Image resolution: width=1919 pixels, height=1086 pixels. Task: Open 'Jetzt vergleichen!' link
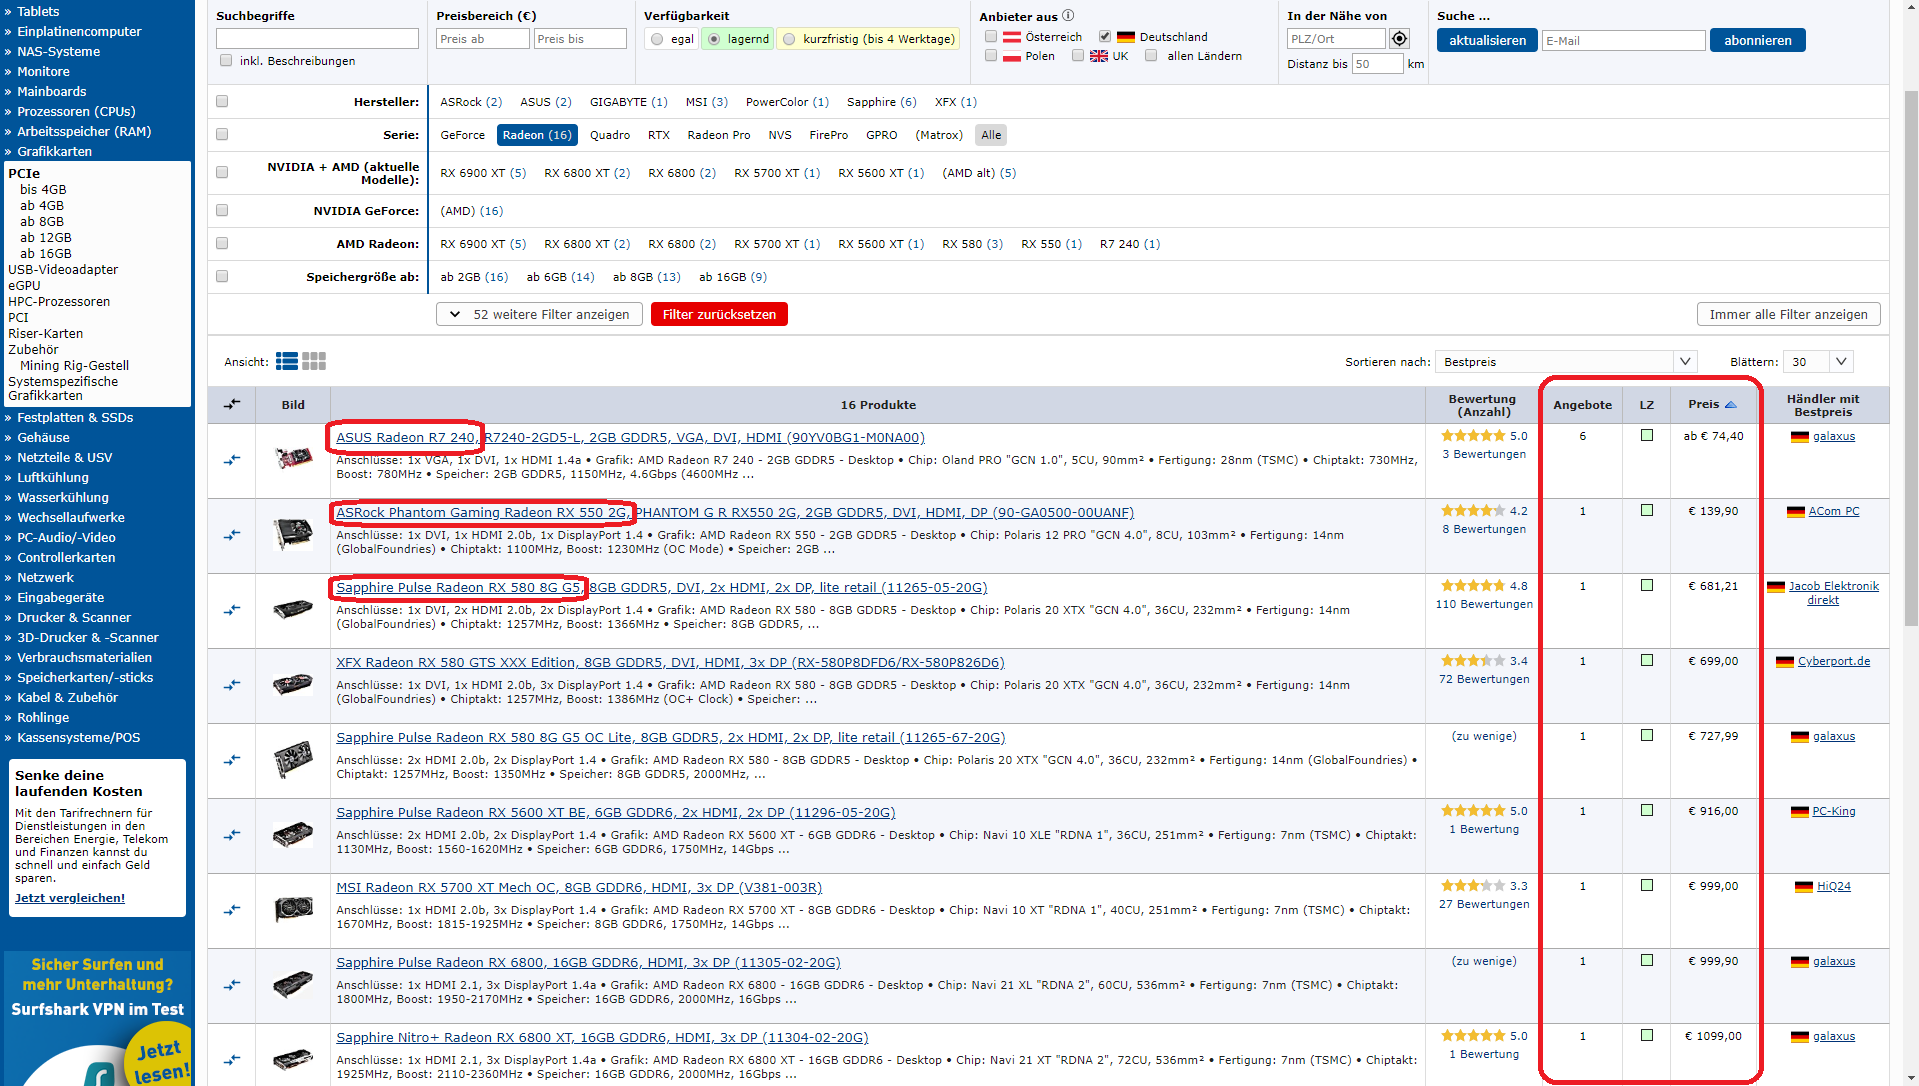pos(70,898)
